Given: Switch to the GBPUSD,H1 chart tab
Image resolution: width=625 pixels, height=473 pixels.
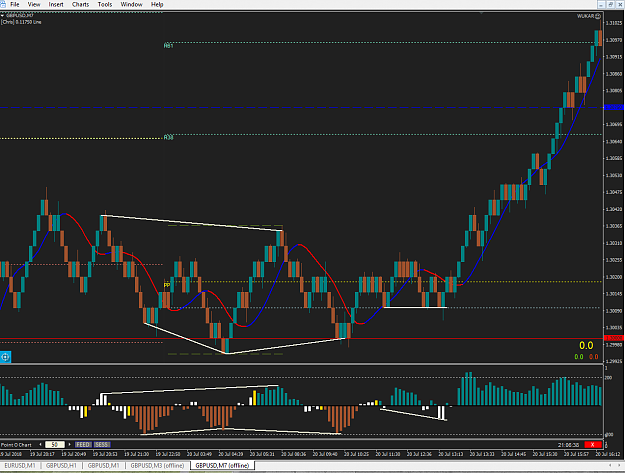Looking at the screenshot, I should (x=61, y=465).
